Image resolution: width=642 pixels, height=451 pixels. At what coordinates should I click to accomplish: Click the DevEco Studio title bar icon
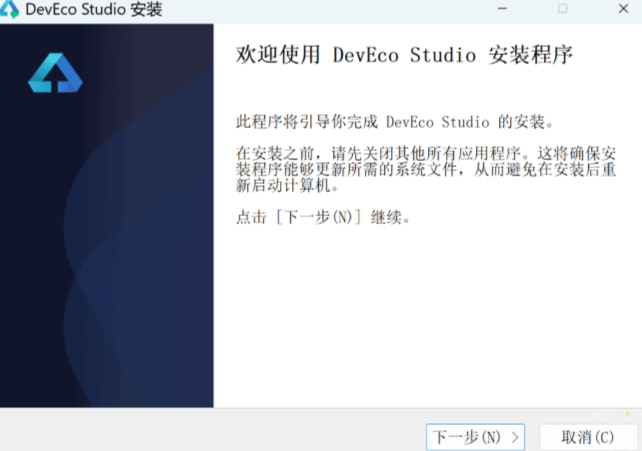(x=9, y=9)
